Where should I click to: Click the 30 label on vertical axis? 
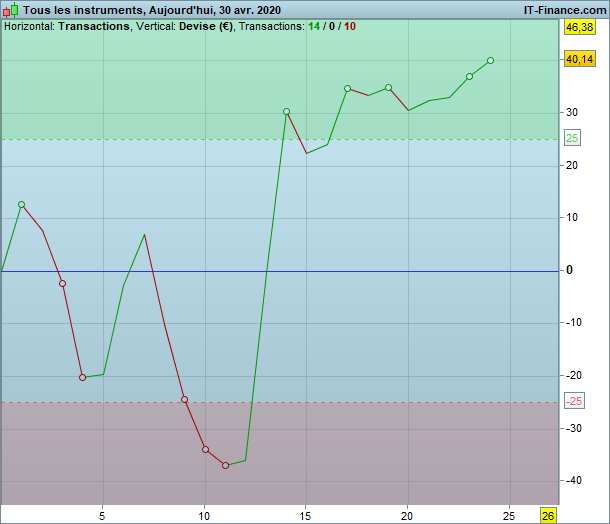(x=571, y=112)
